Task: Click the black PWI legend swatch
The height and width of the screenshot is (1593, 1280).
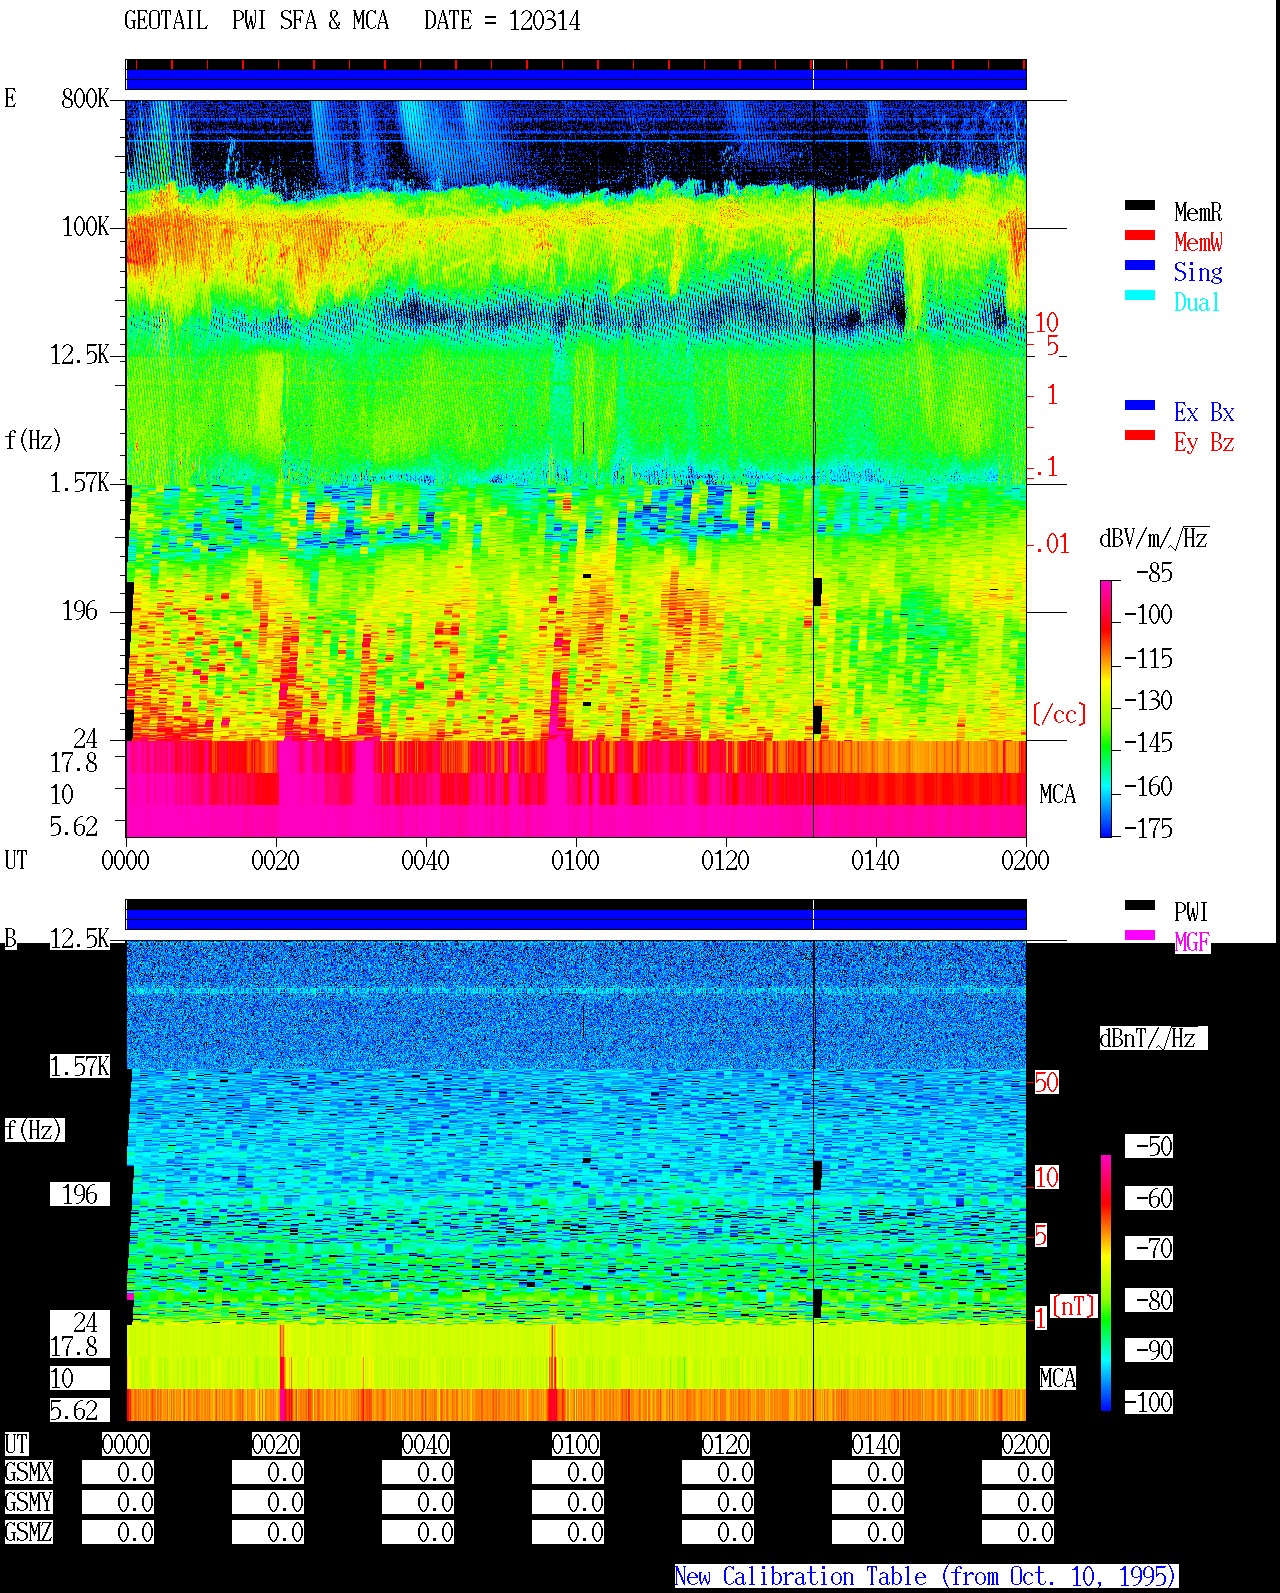Action: [x=1140, y=905]
